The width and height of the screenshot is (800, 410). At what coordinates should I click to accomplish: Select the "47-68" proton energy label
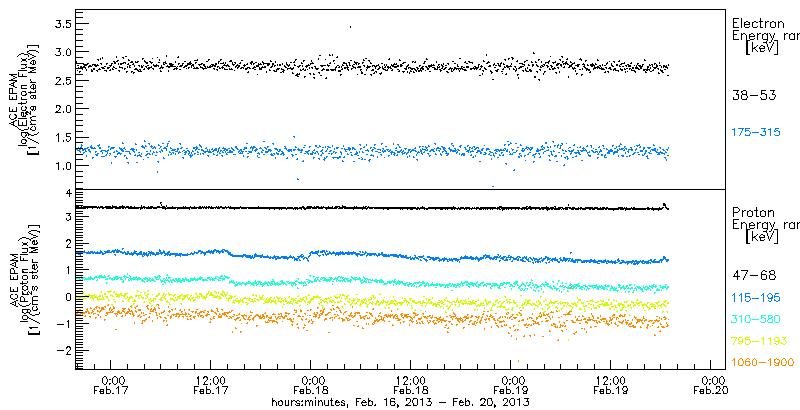pos(754,276)
